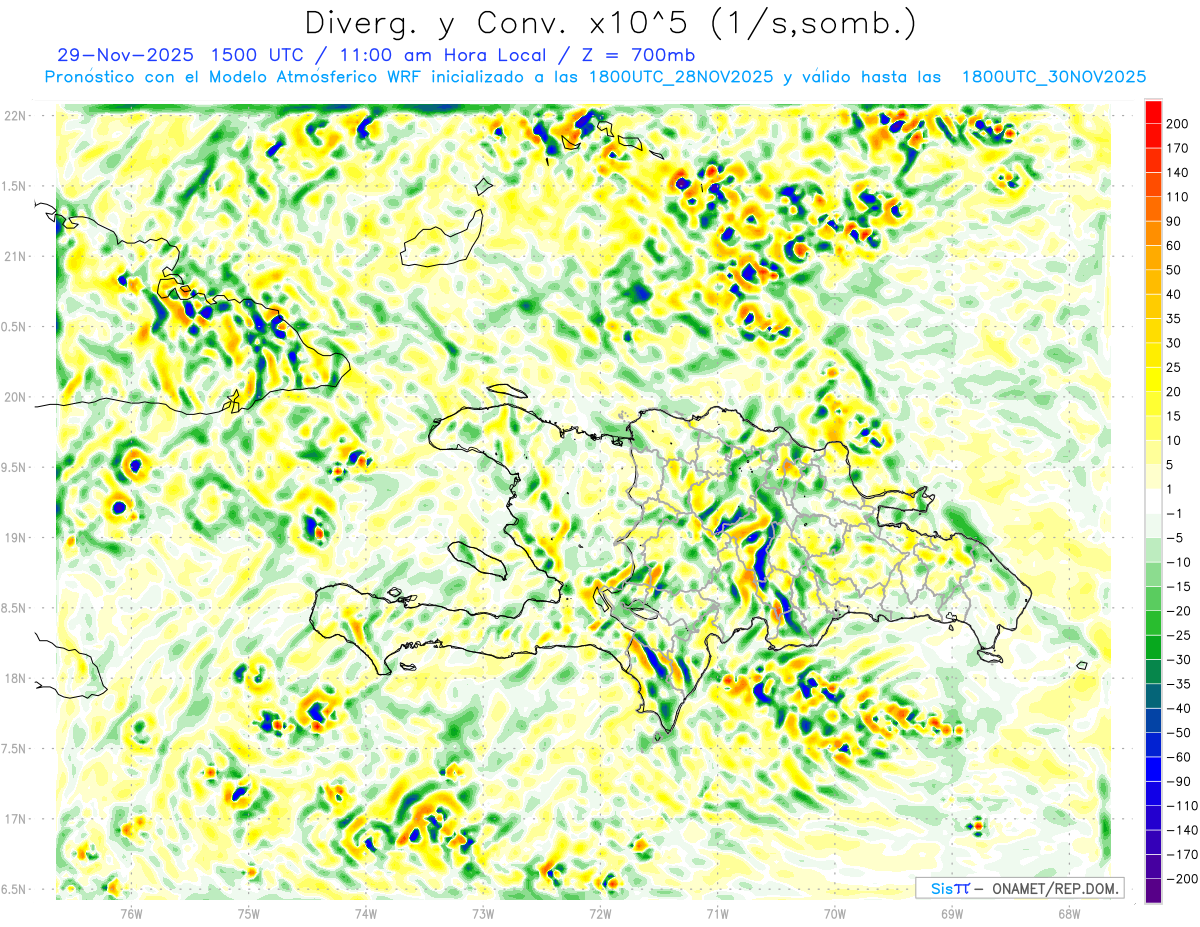Viewport: 1200px width, 927px height.
Task: Click the 22N latitude label
Action: point(16,116)
